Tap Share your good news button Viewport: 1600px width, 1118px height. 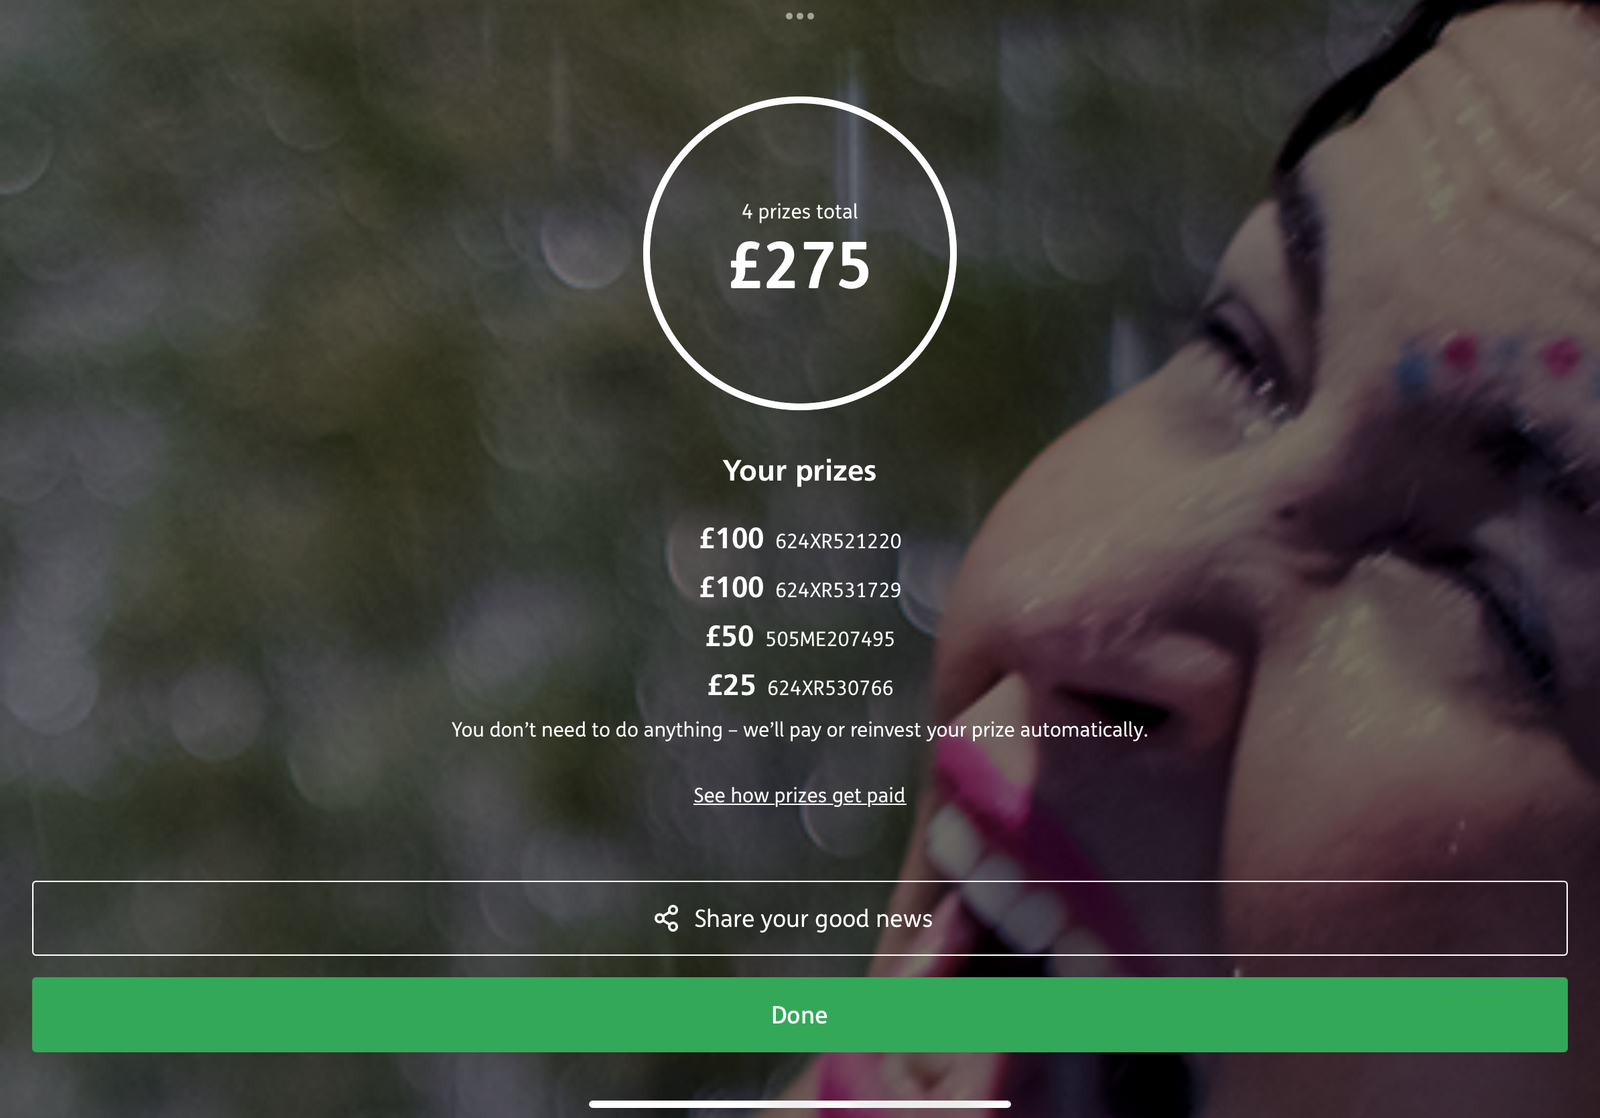pos(800,918)
